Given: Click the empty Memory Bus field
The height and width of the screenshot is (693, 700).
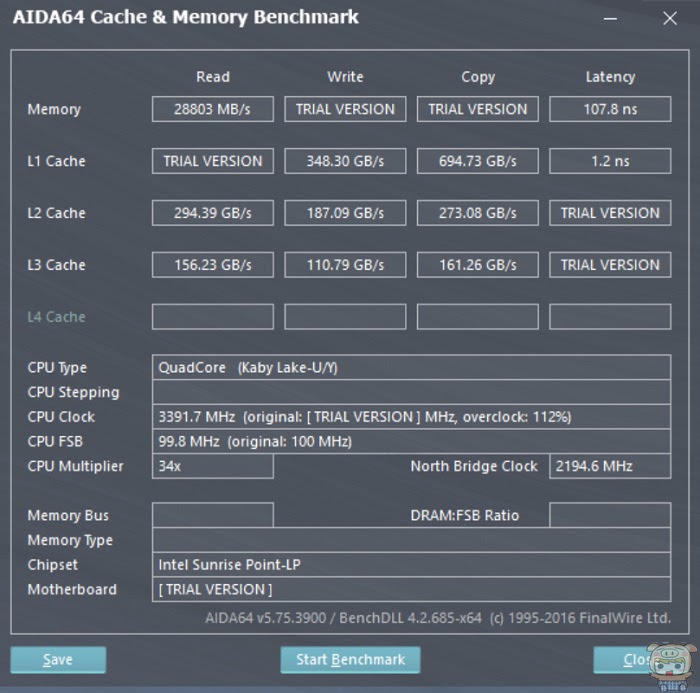Looking at the screenshot, I should tap(212, 515).
